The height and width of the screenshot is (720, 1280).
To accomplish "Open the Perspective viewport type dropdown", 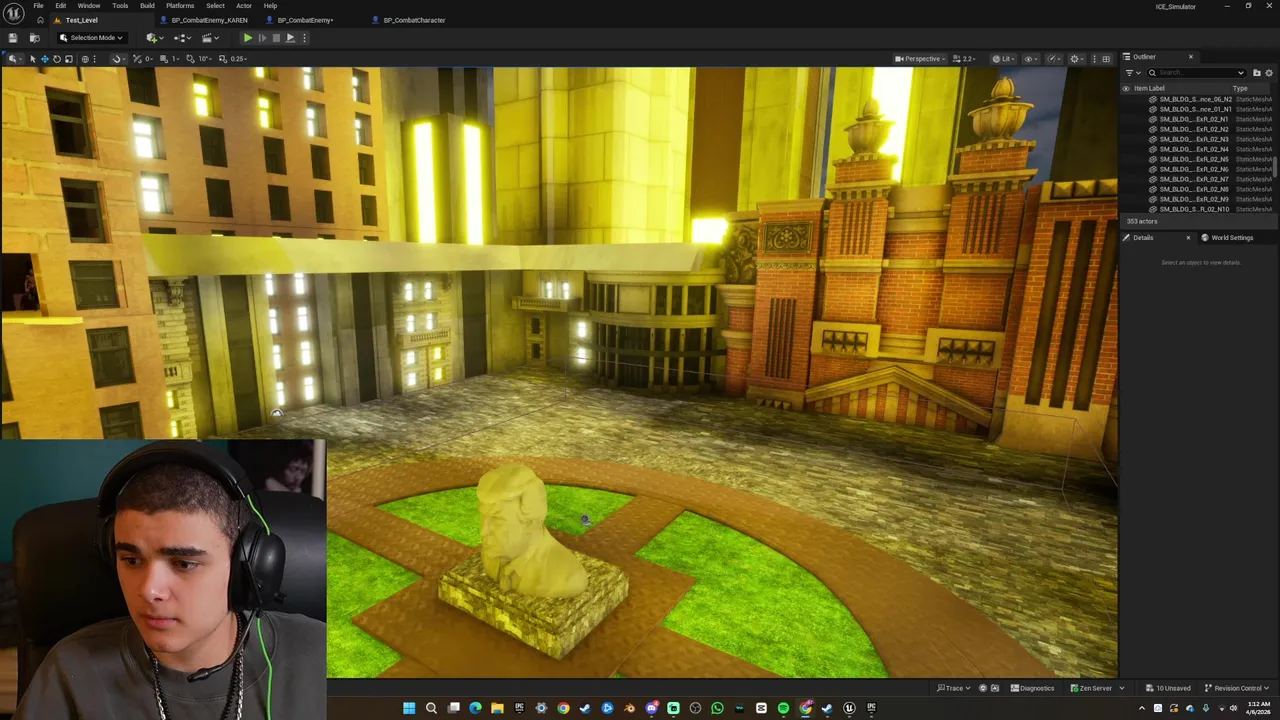I will click(x=920, y=59).
